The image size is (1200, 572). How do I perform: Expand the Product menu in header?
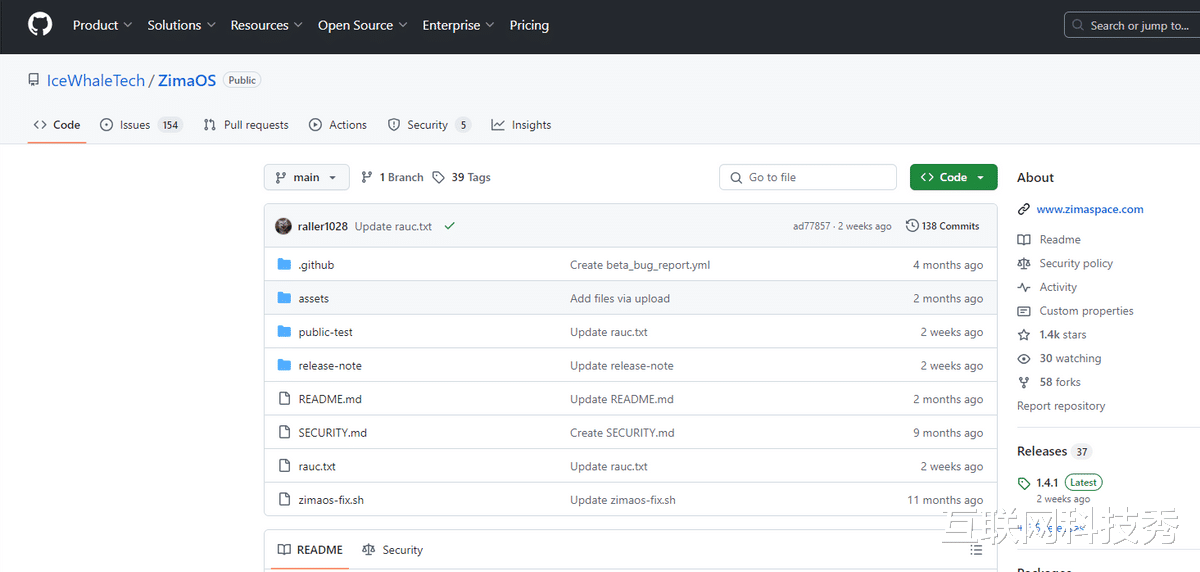(x=102, y=25)
